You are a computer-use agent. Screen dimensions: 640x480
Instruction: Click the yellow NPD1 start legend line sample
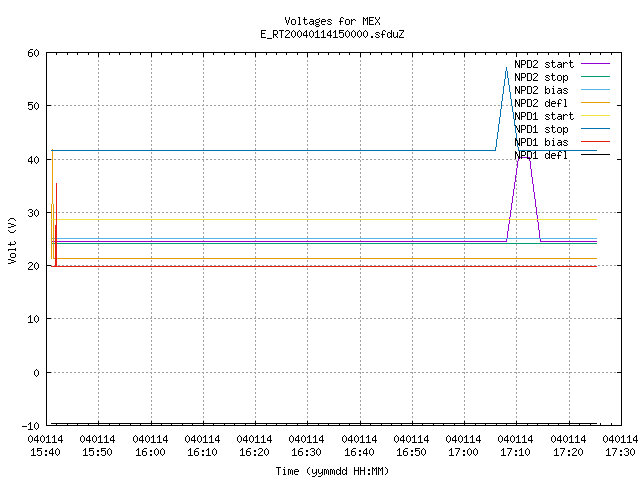[595, 116]
